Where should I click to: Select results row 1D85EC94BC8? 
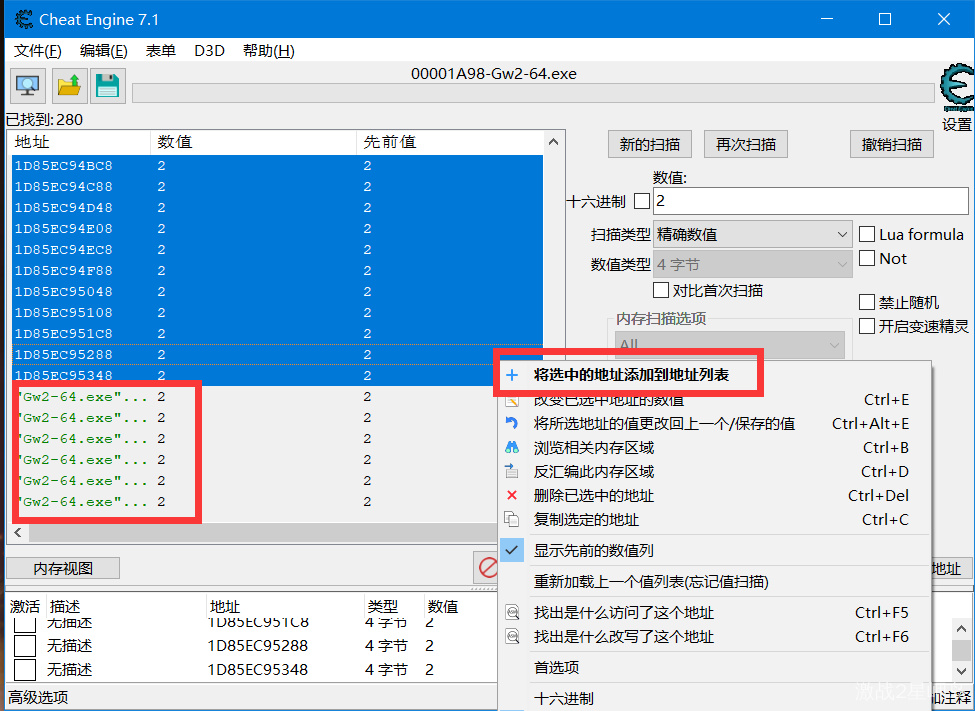[x=277, y=165]
